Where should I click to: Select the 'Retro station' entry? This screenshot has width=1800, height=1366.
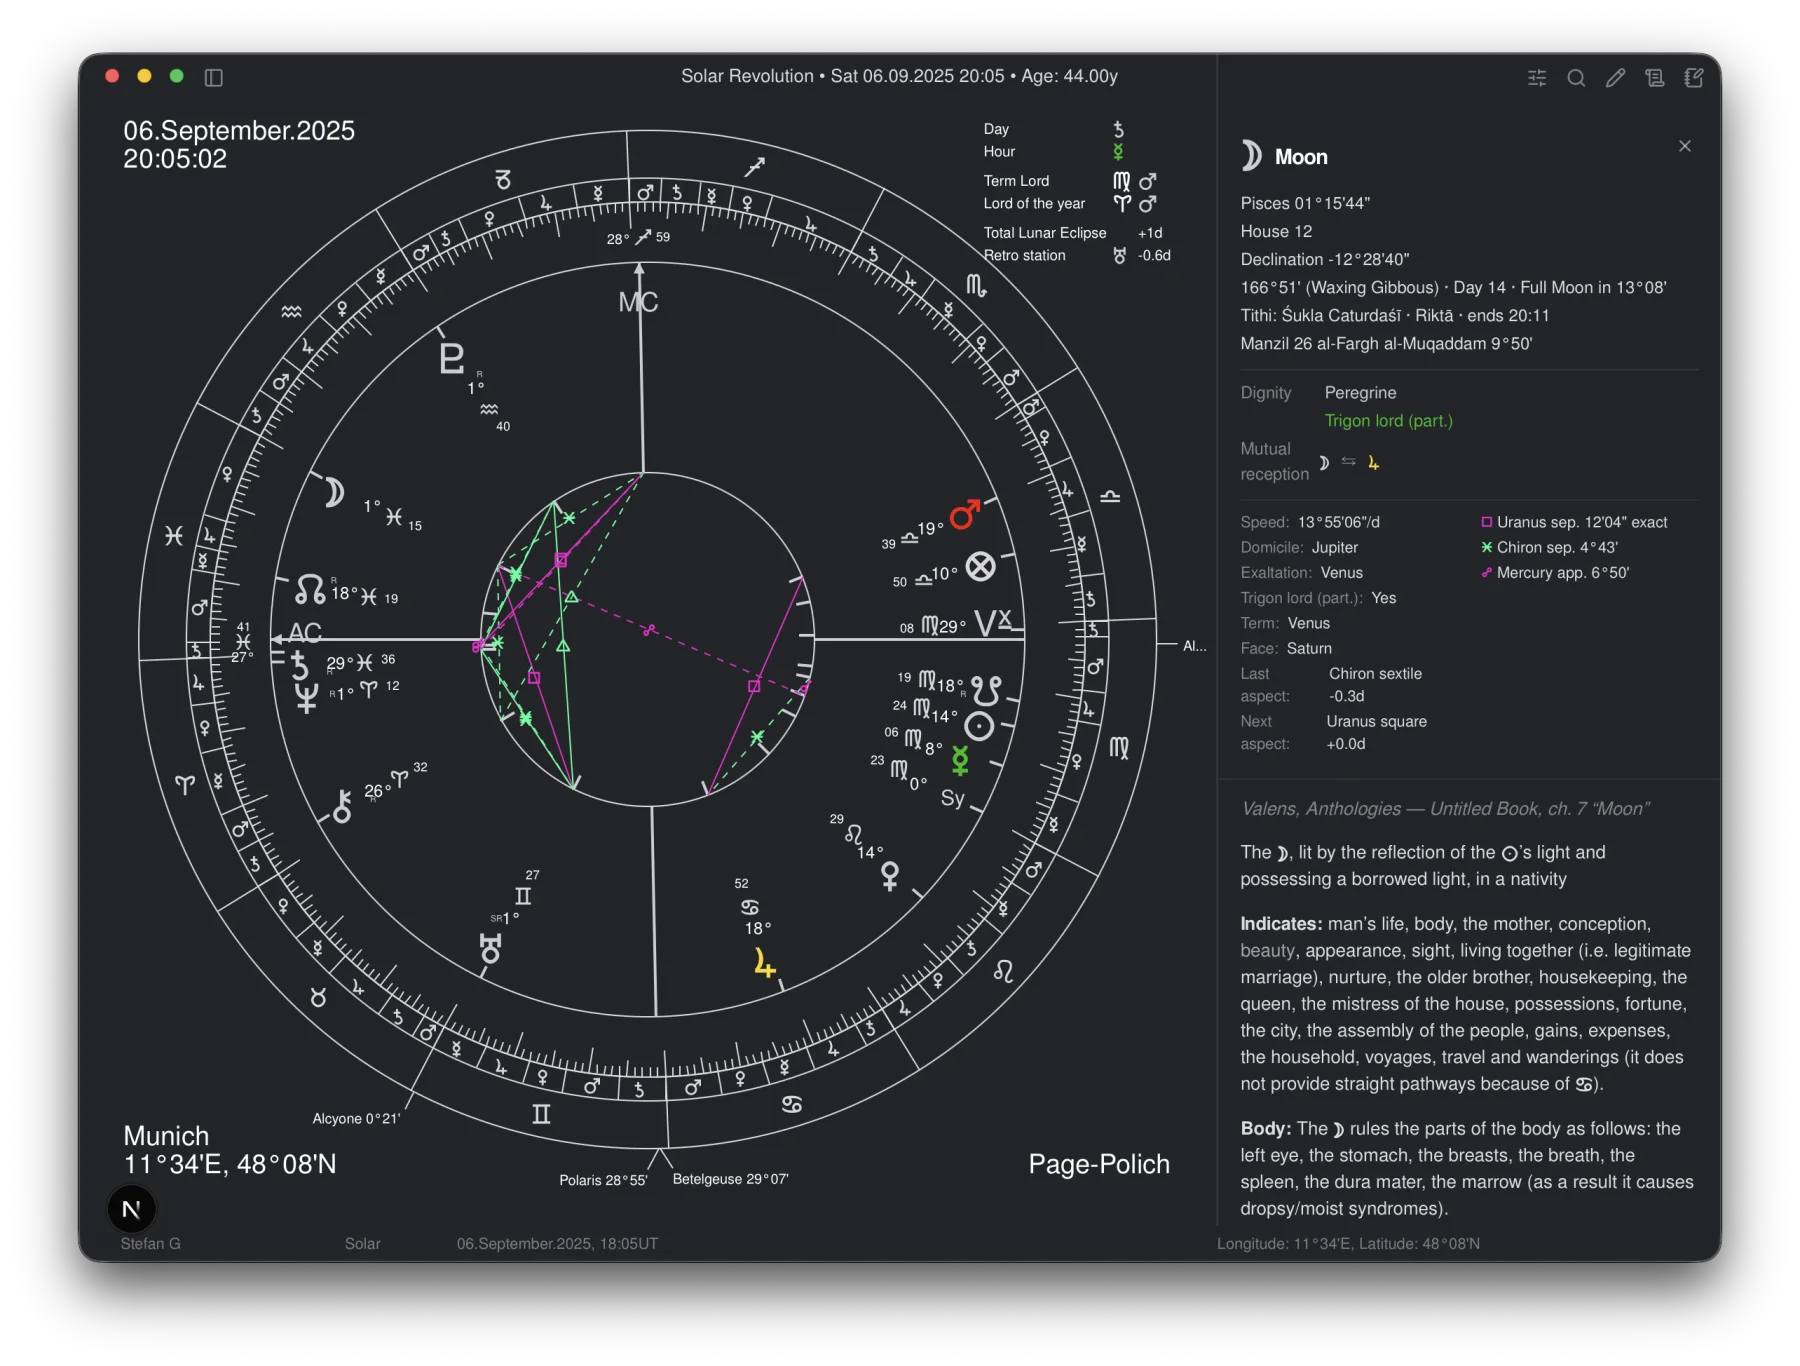click(x=1077, y=256)
